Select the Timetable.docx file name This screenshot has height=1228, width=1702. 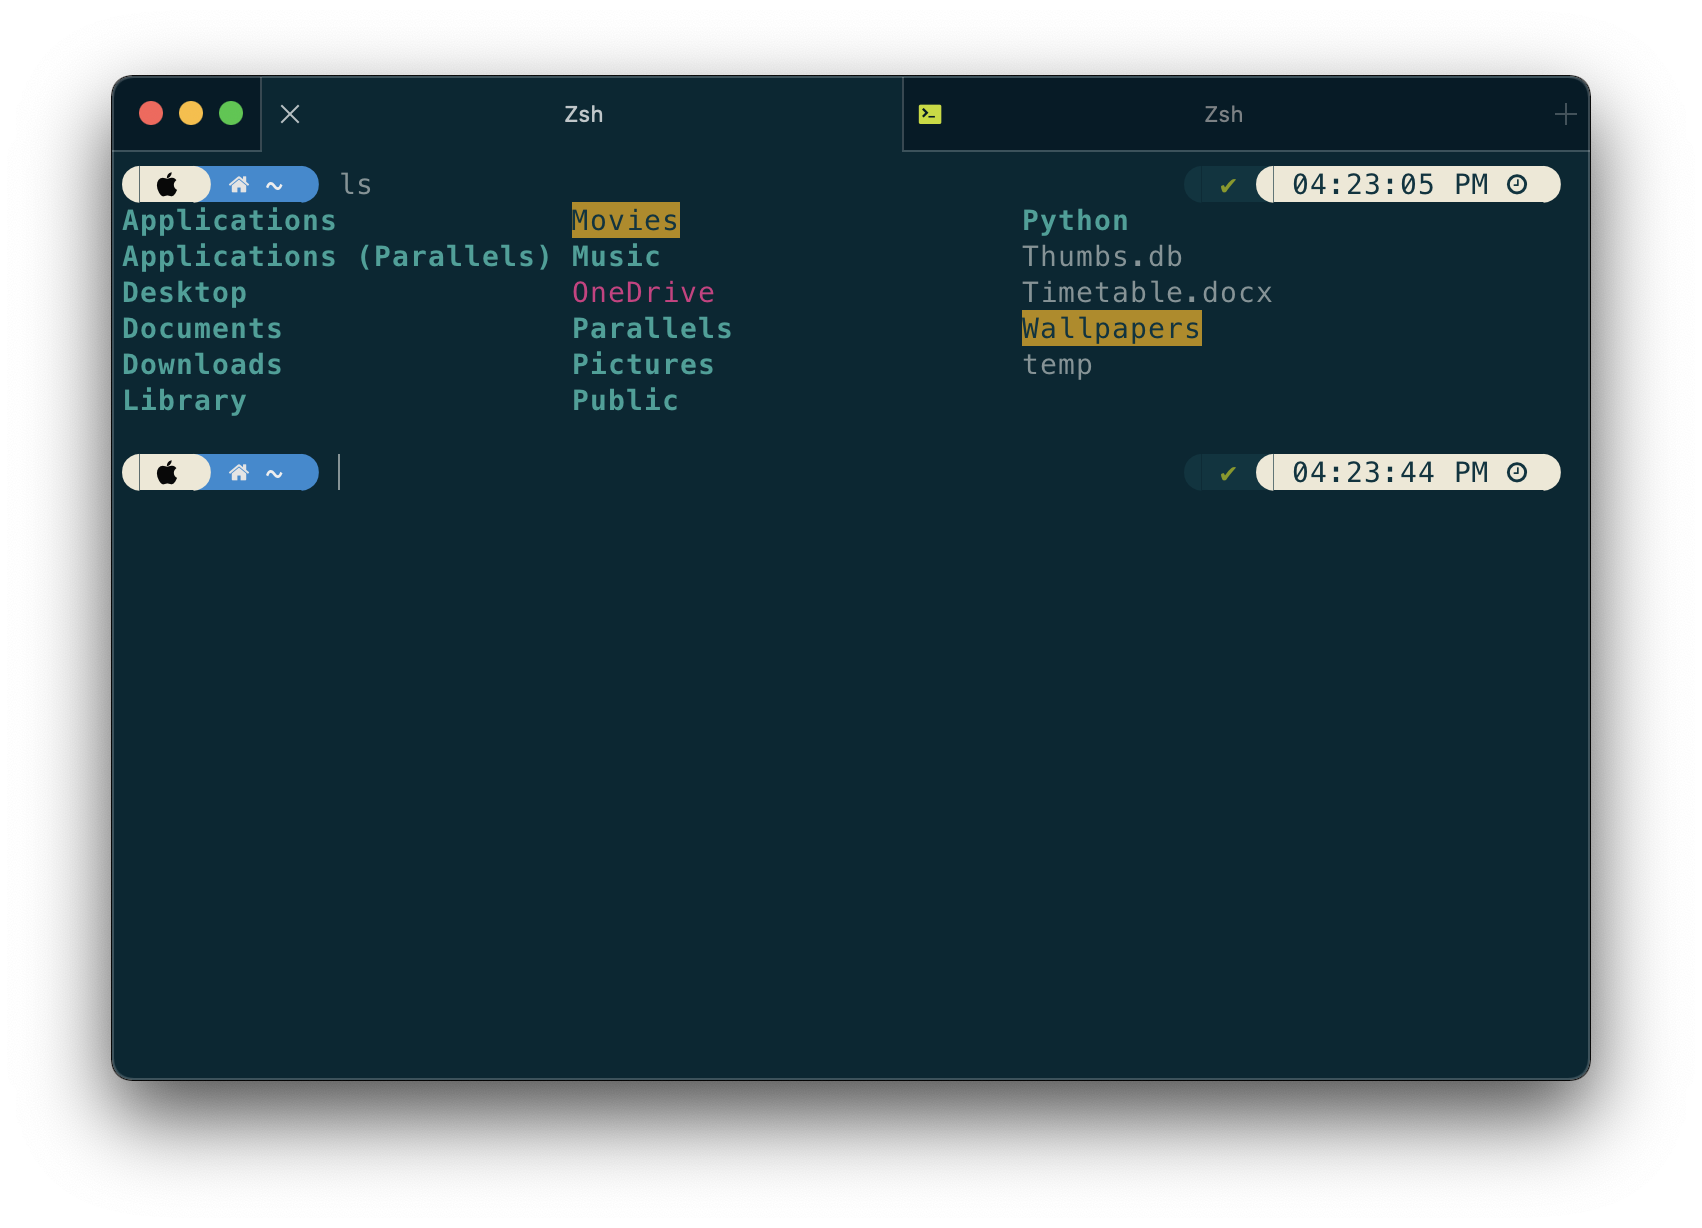(x=1147, y=292)
